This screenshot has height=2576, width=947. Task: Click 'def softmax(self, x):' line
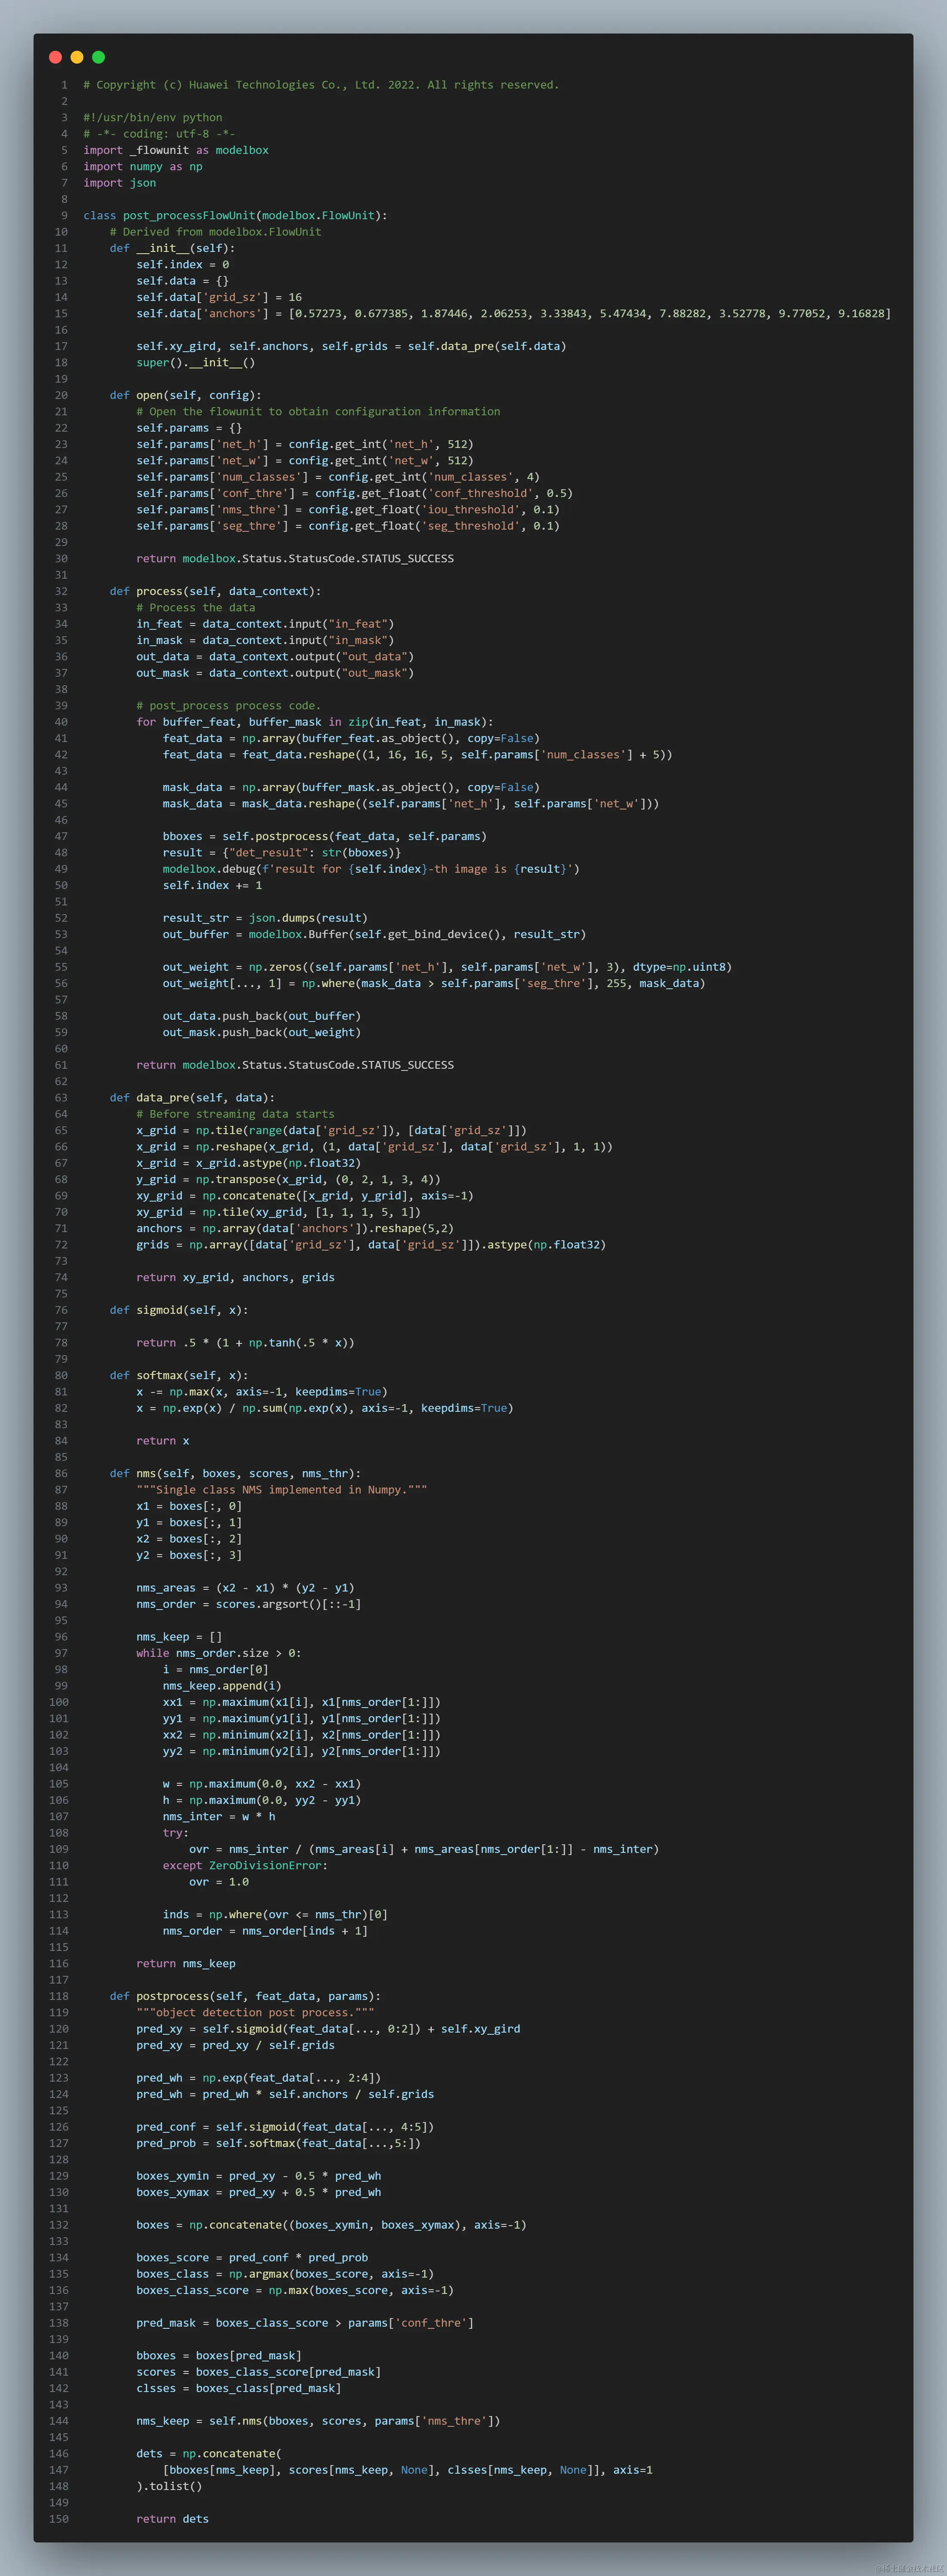click(179, 1375)
